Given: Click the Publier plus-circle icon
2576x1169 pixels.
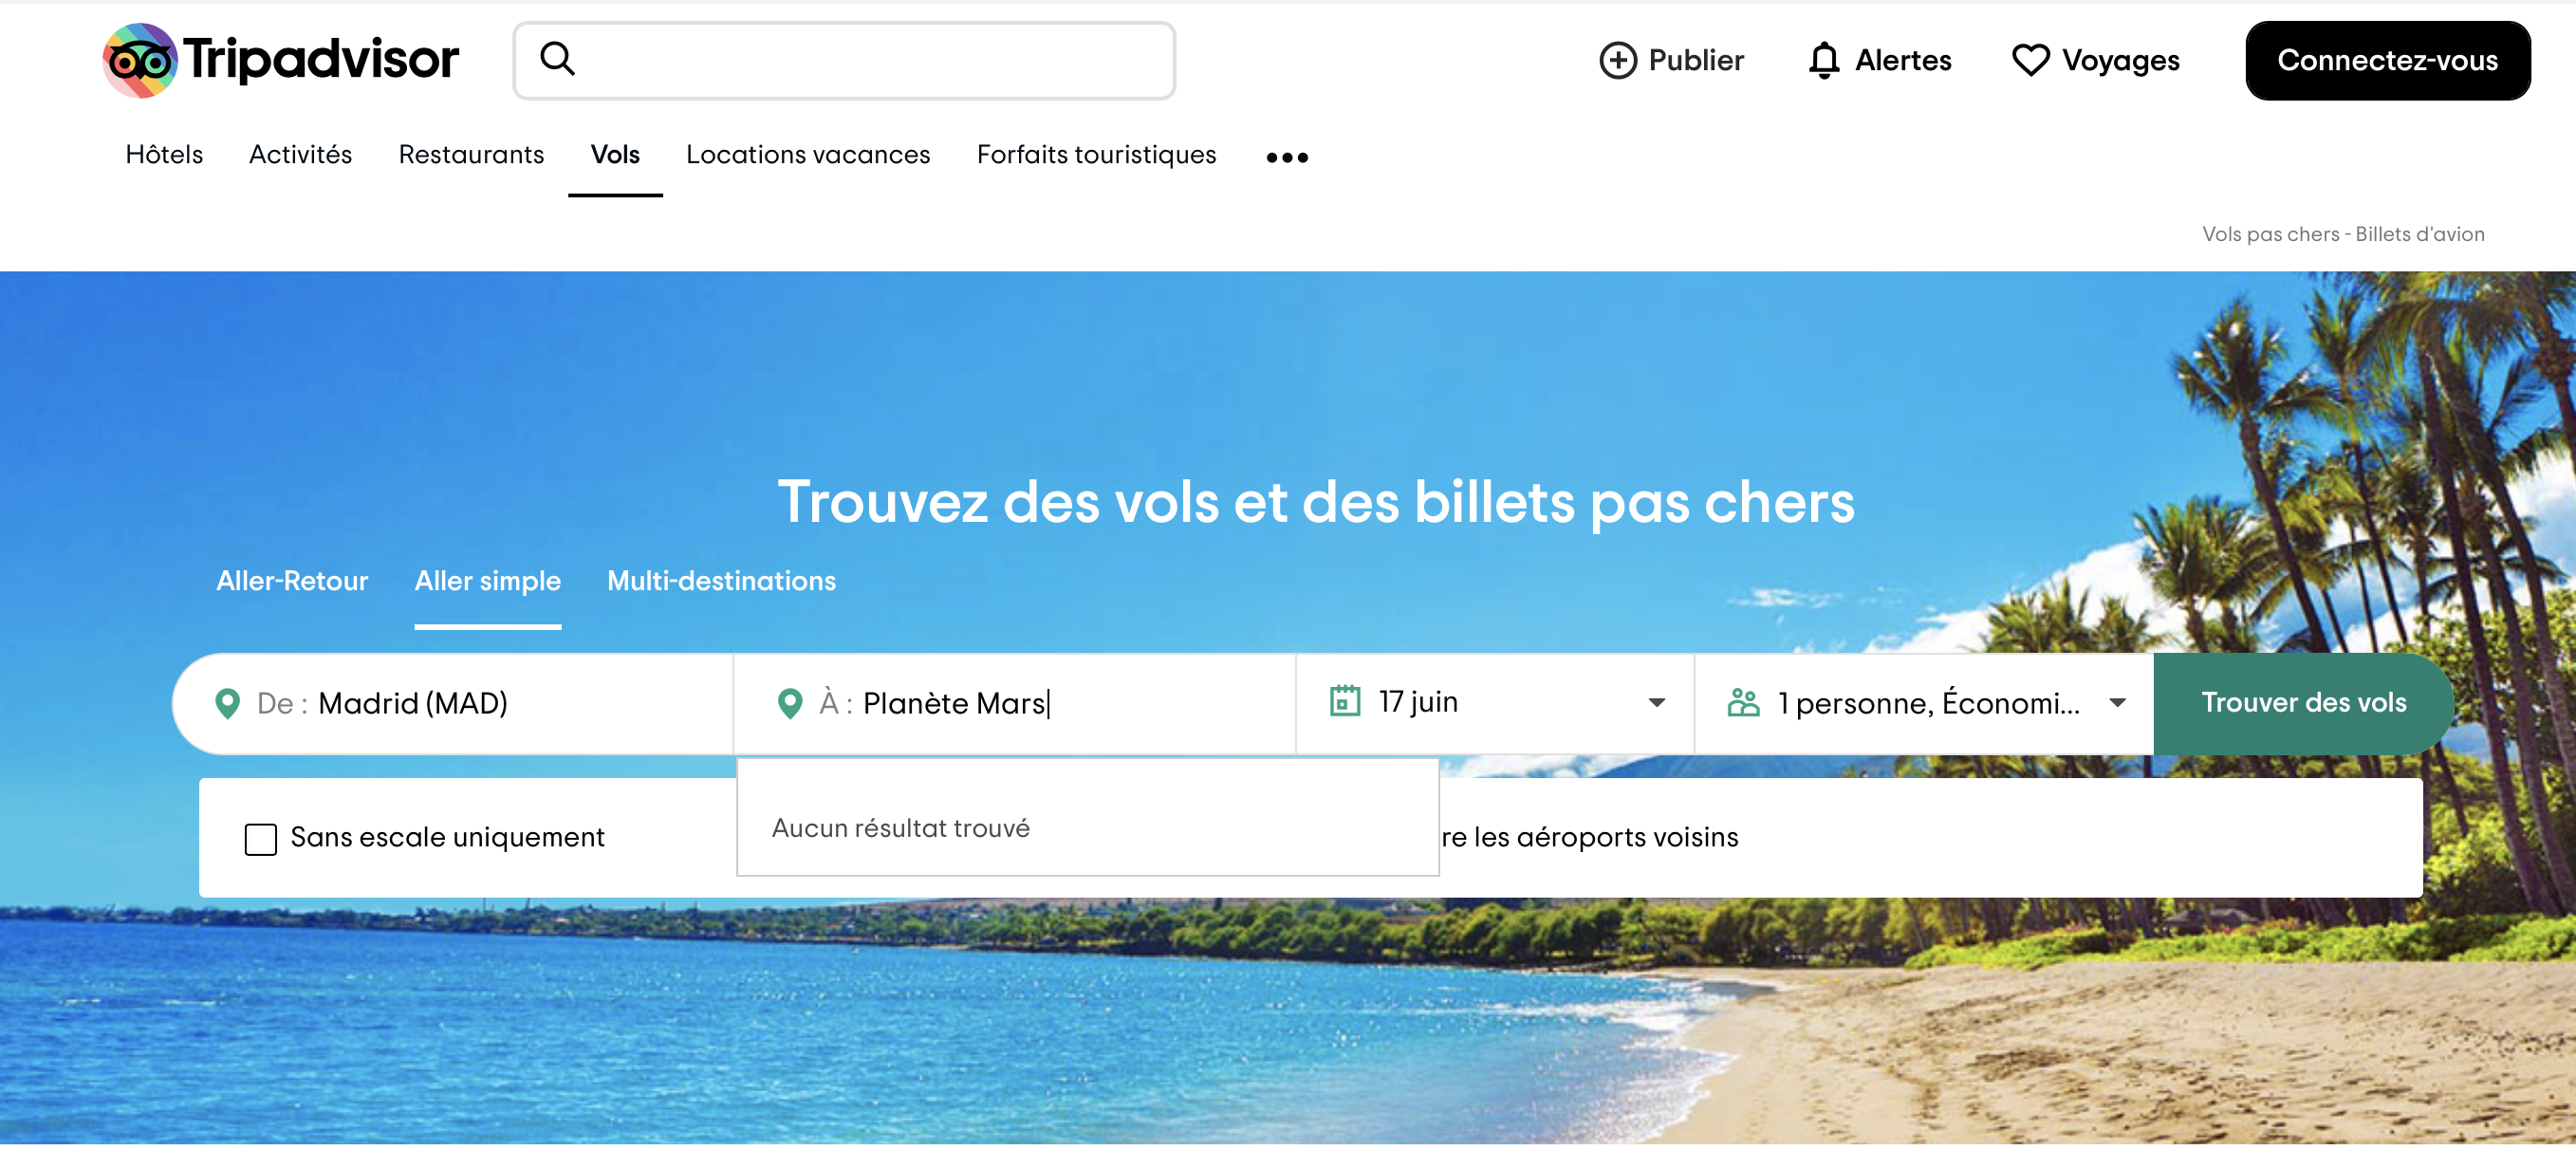Looking at the screenshot, I should pos(1617,60).
